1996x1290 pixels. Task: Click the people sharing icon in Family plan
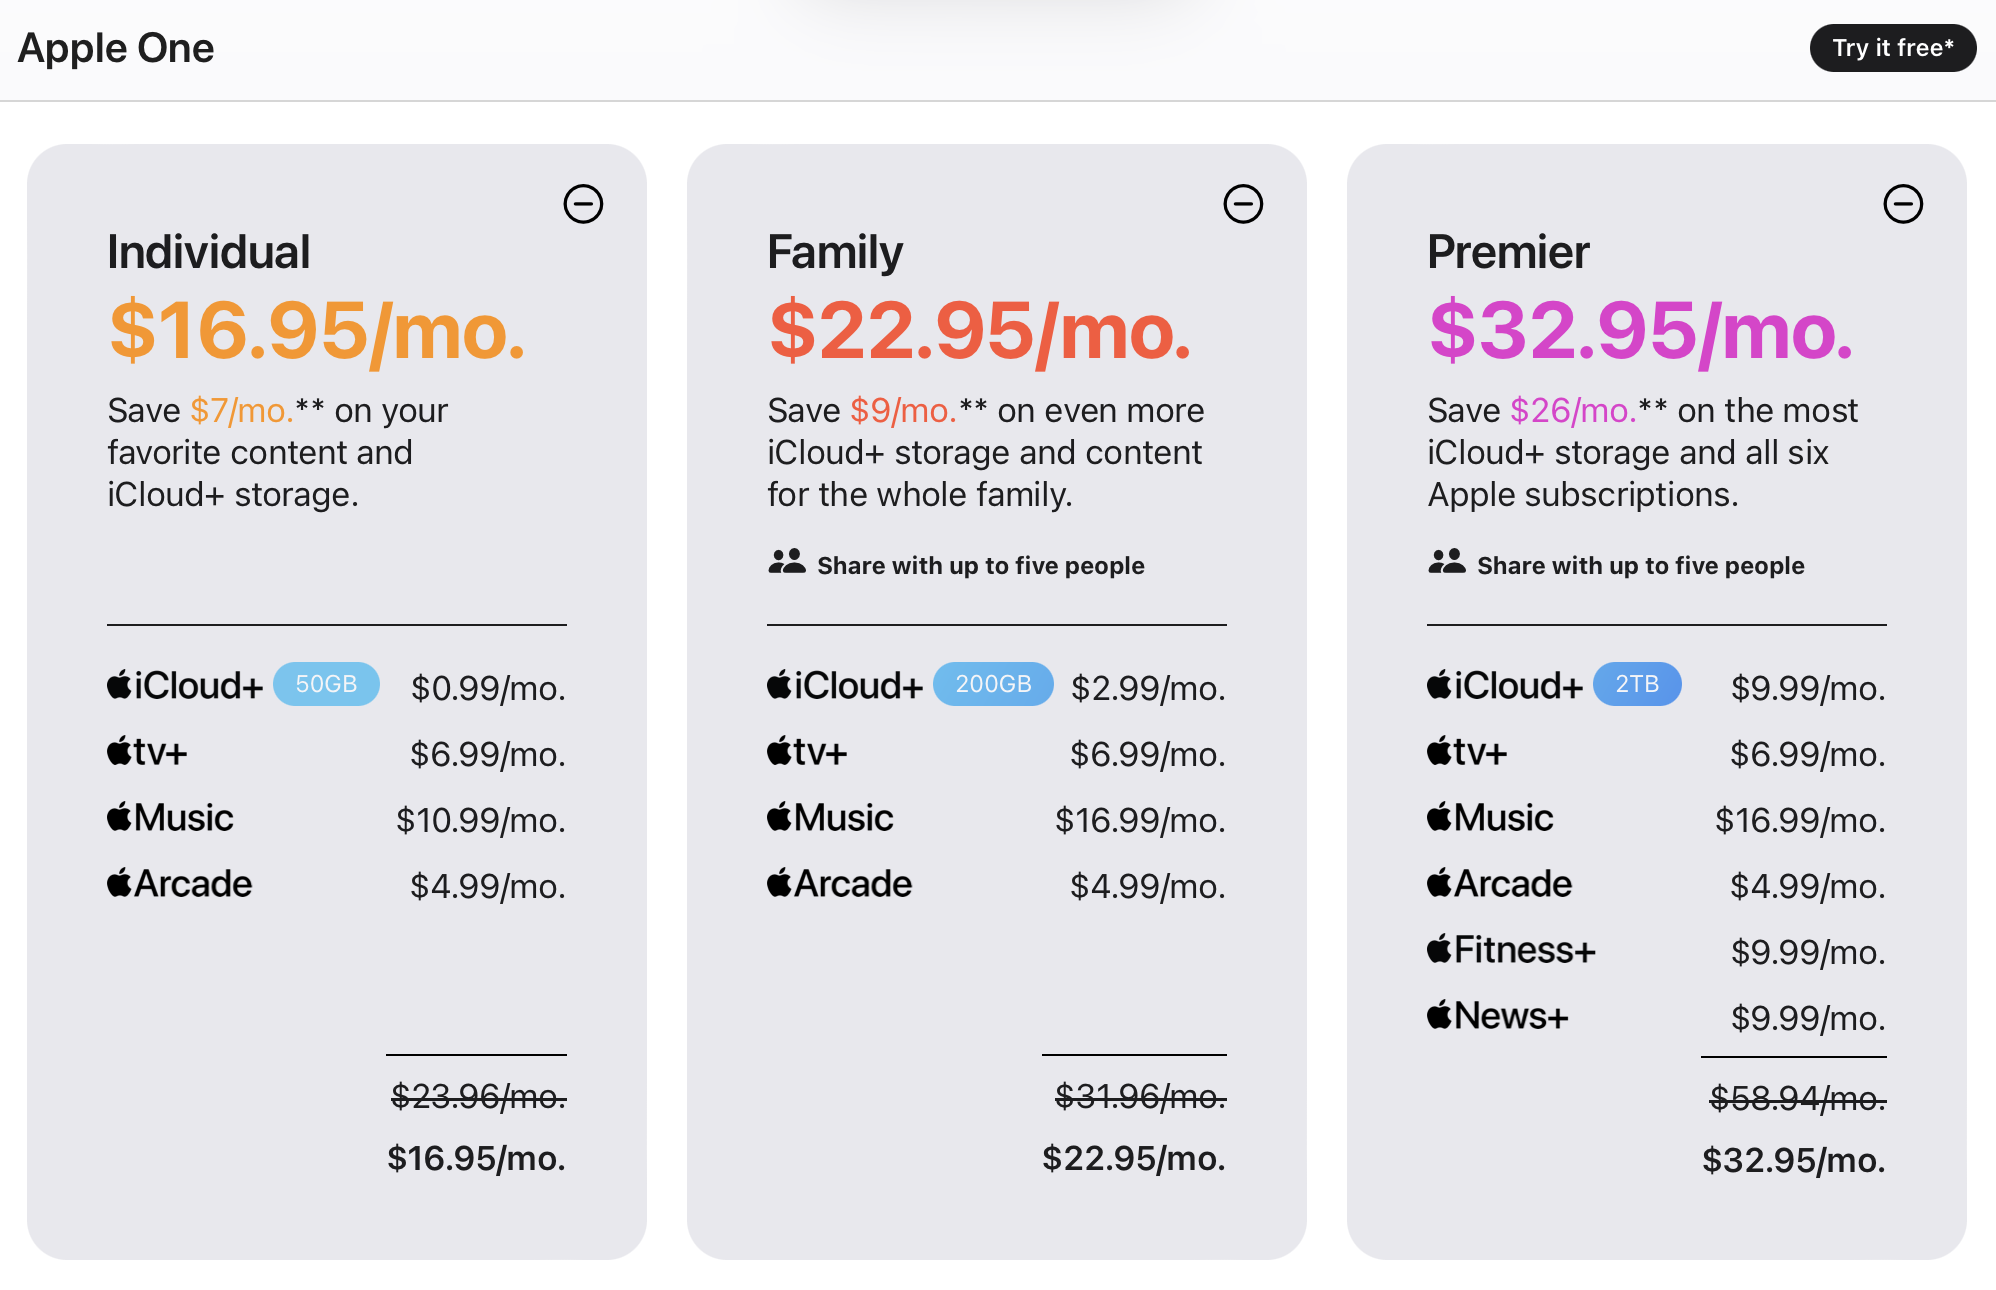(787, 562)
